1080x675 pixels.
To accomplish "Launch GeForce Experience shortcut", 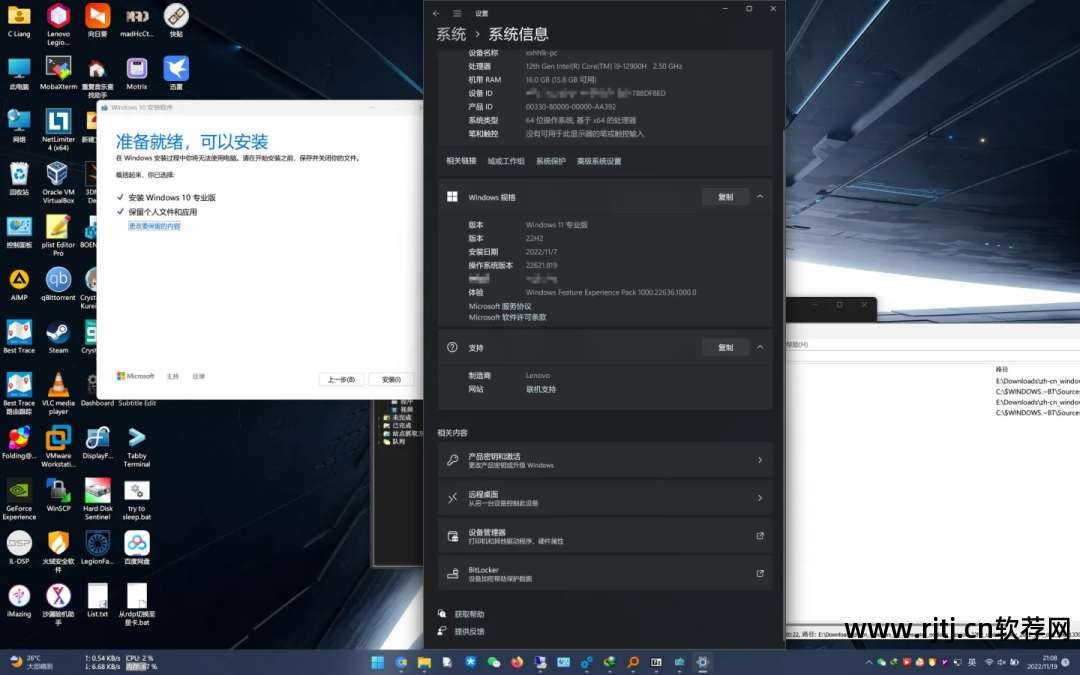I will [19, 499].
